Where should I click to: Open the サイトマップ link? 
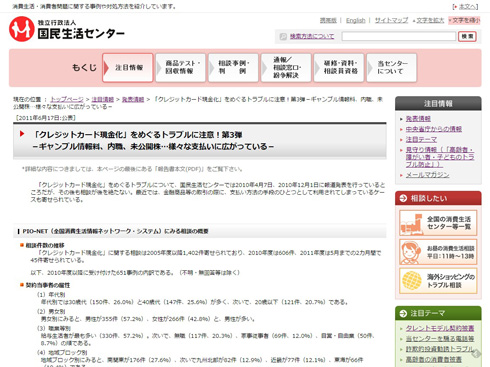tap(391, 20)
